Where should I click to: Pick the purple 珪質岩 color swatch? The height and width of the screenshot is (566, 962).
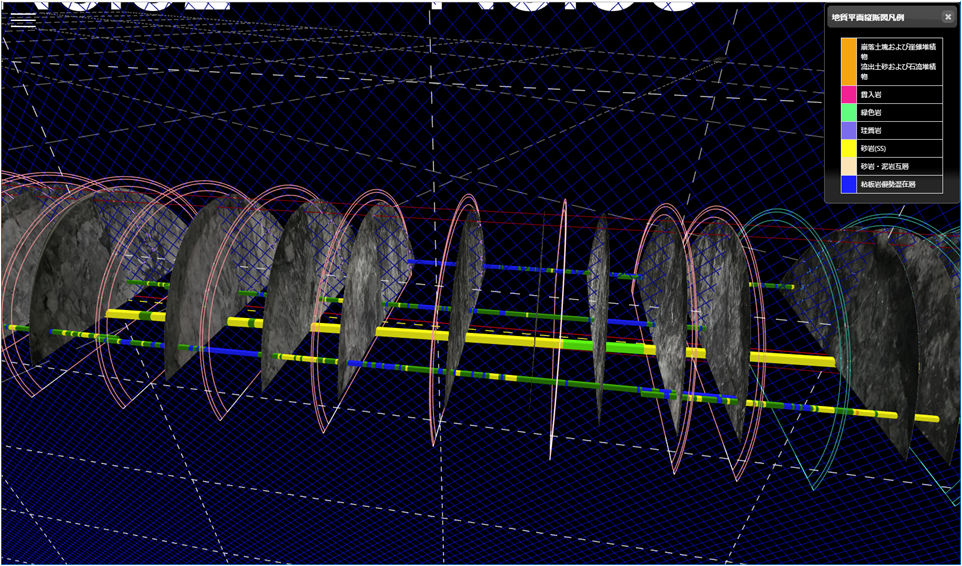point(848,130)
